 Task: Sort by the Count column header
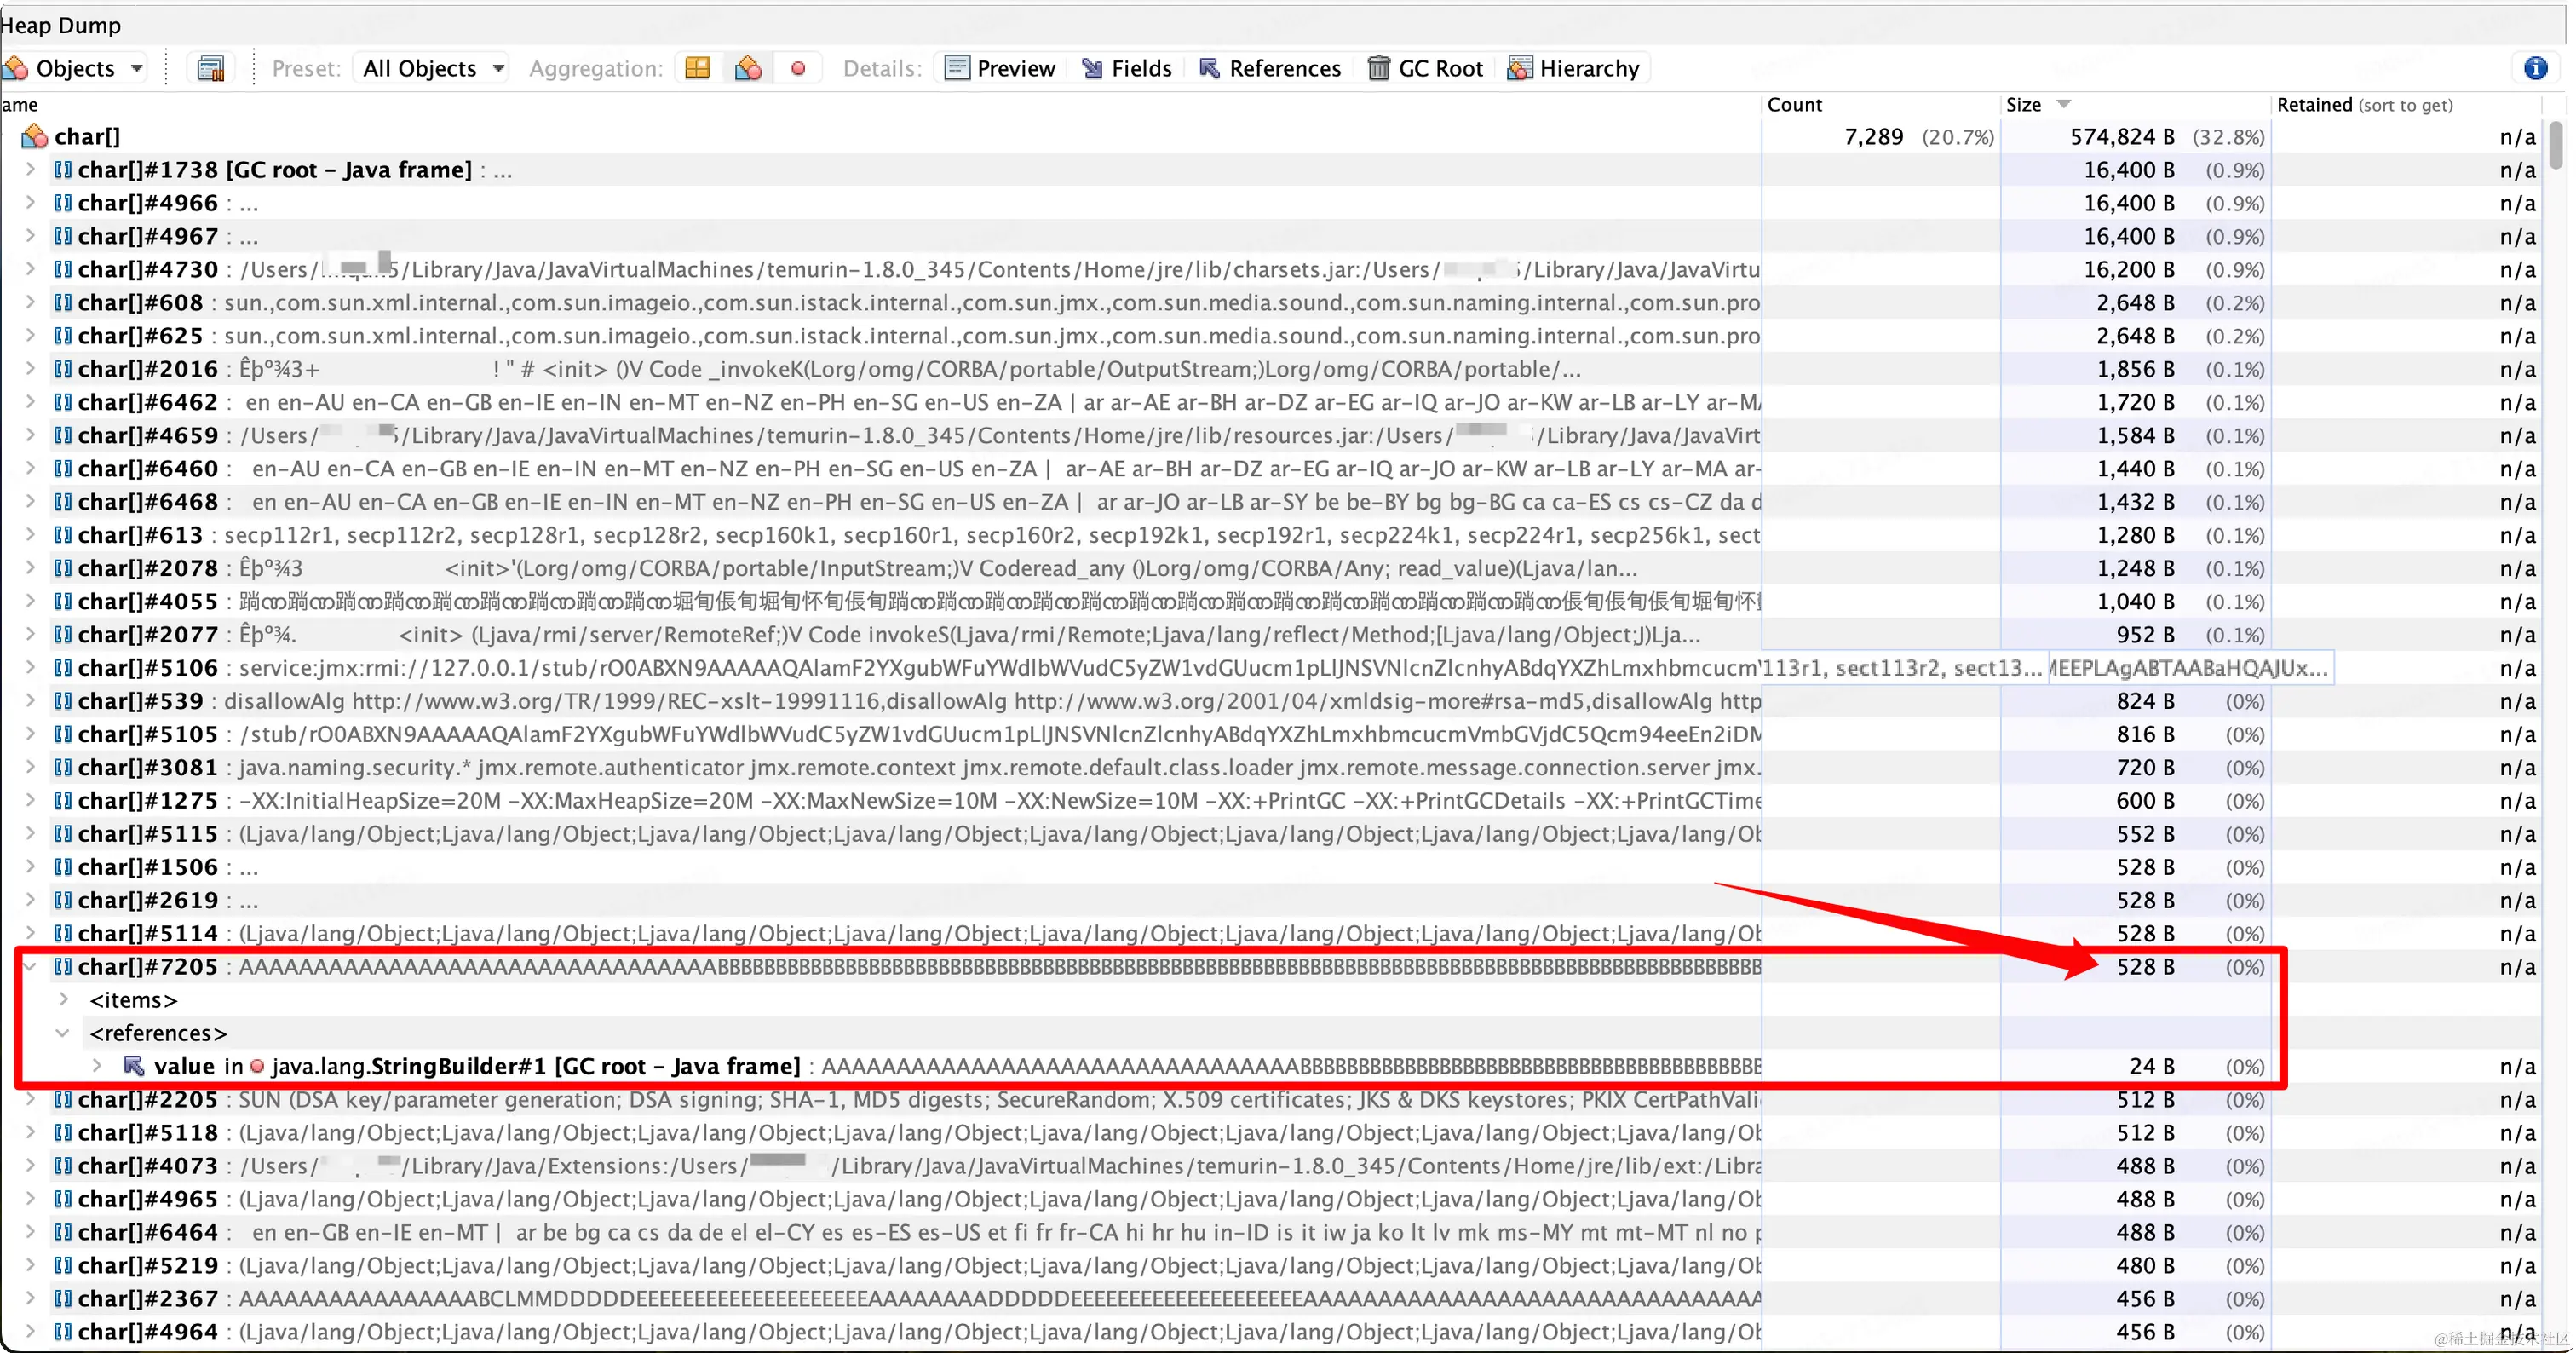(x=1794, y=105)
